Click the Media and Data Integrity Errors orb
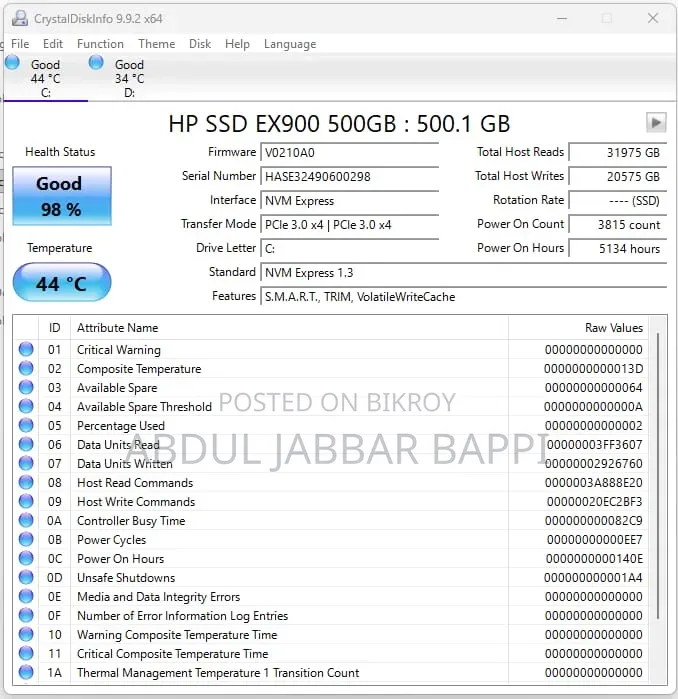 [x=26, y=596]
